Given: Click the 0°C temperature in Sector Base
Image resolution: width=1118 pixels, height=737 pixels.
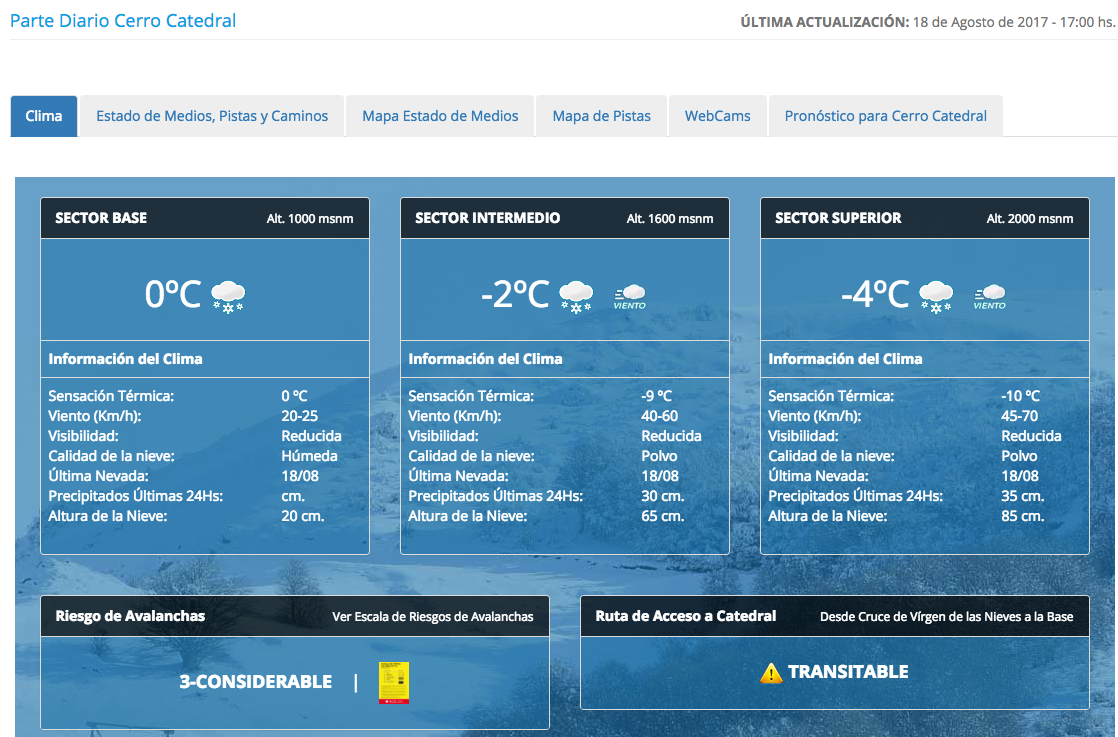Looking at the screenshot, I should [x=173, y=294].
